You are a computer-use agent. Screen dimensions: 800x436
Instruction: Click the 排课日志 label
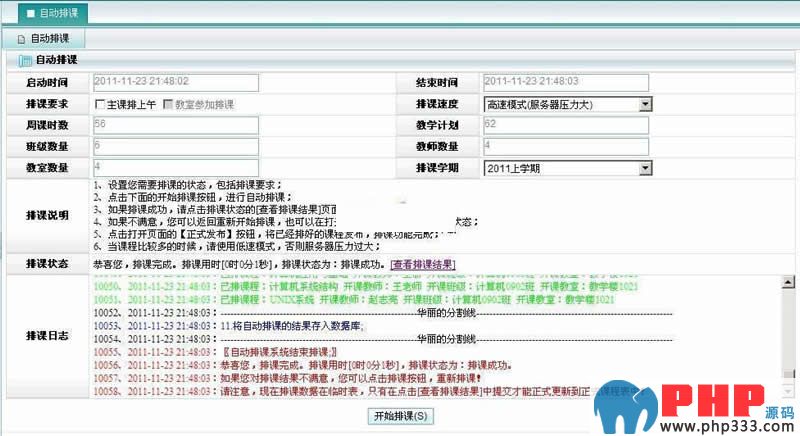[x=47, y=336]
